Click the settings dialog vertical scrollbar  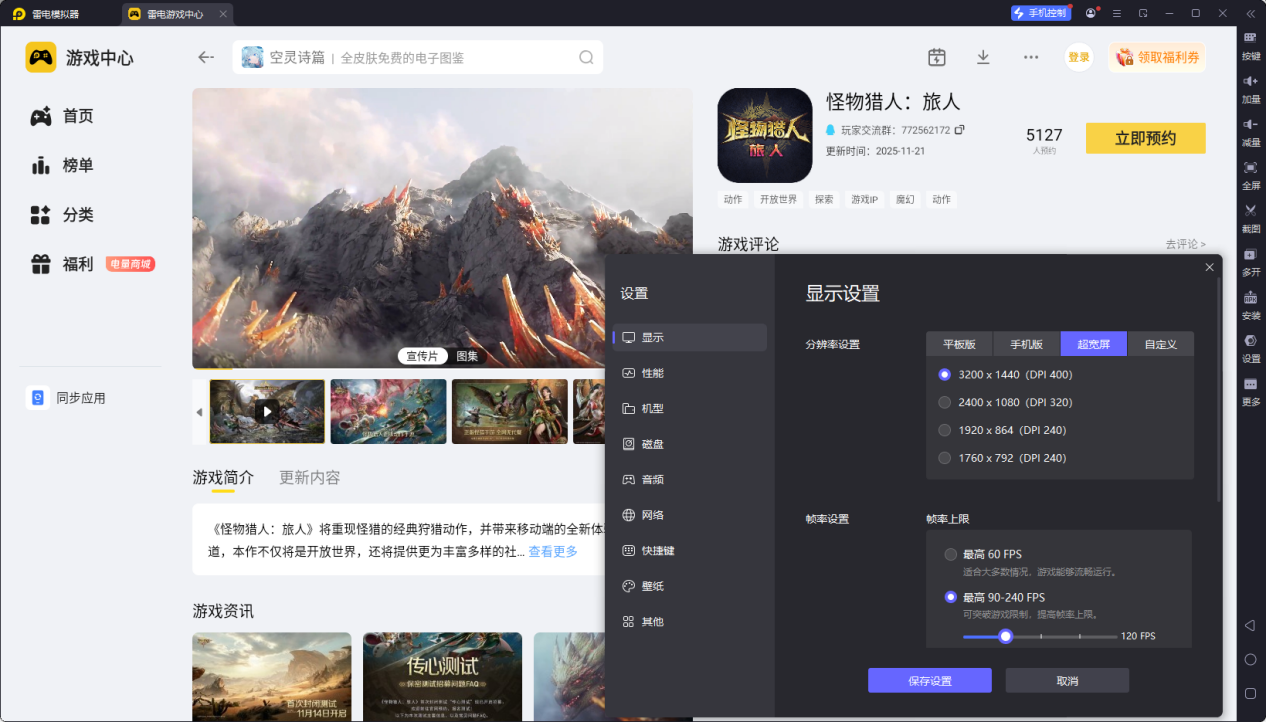(x=1219, y=390)
